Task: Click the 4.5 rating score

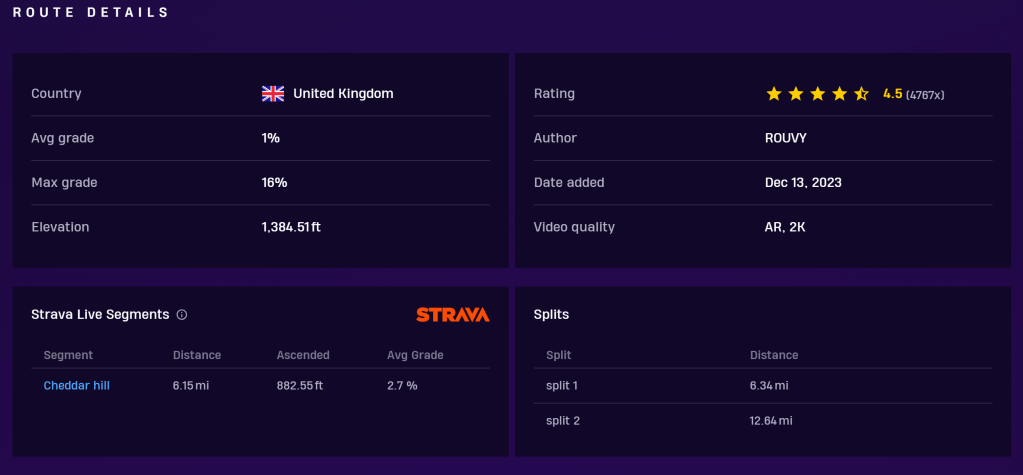Action: click(x=892, y=93)
